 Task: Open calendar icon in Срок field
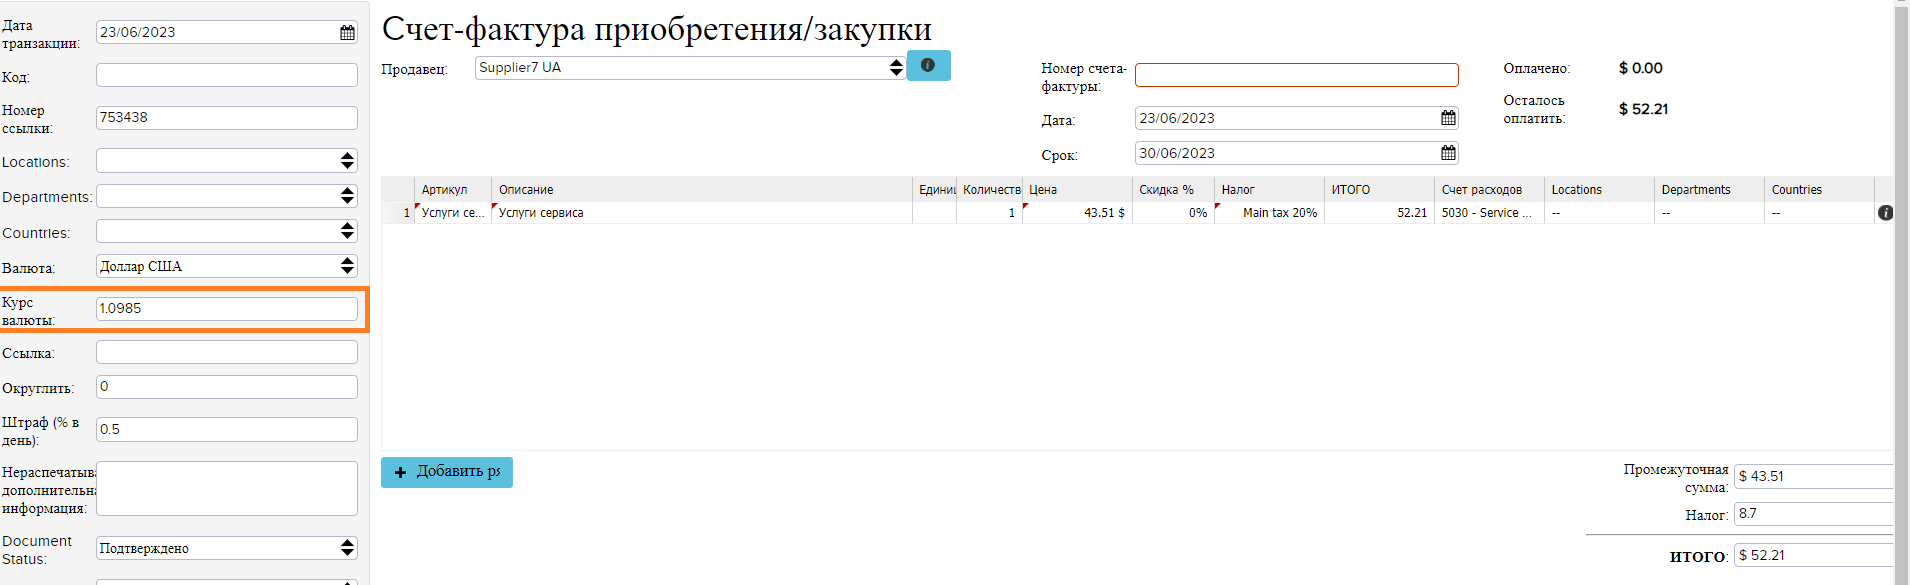(1447, 153)
